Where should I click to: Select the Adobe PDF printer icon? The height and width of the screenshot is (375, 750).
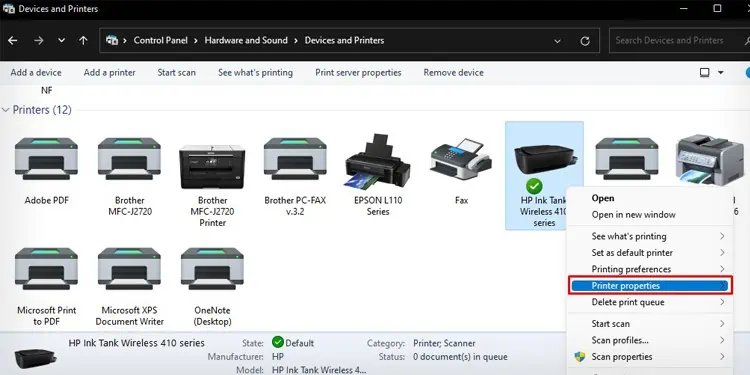46,159
